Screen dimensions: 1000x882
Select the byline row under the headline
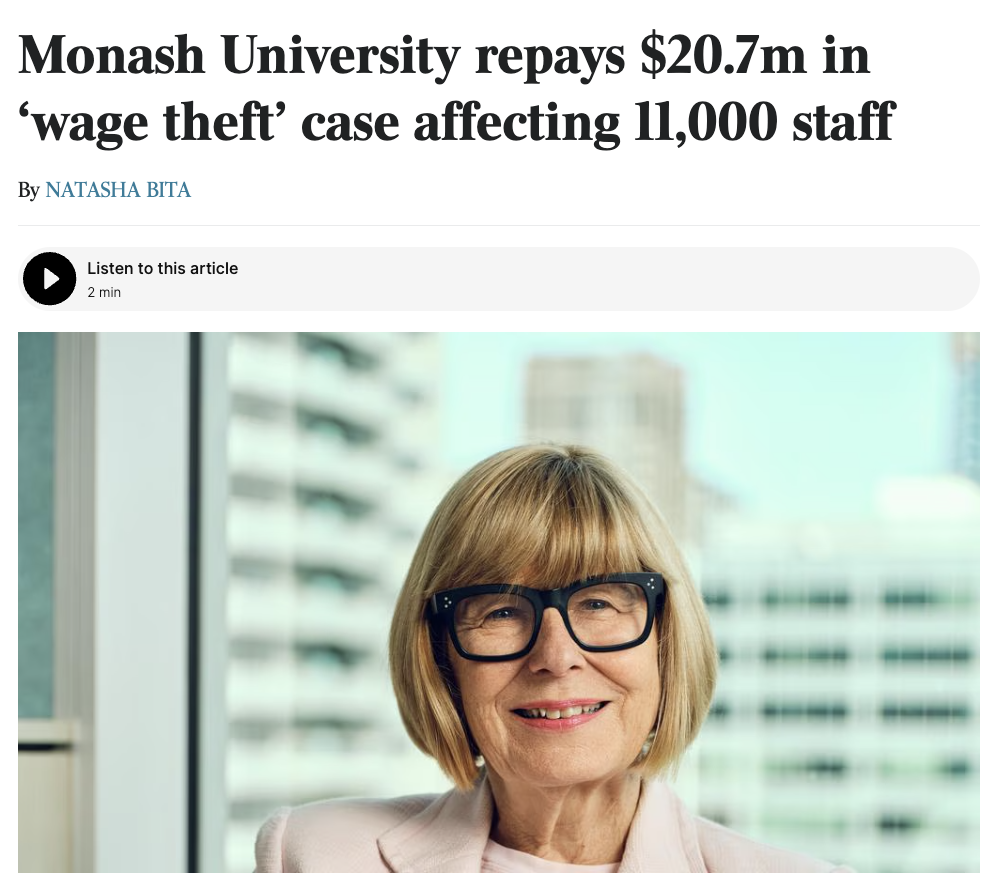point(105,190)
